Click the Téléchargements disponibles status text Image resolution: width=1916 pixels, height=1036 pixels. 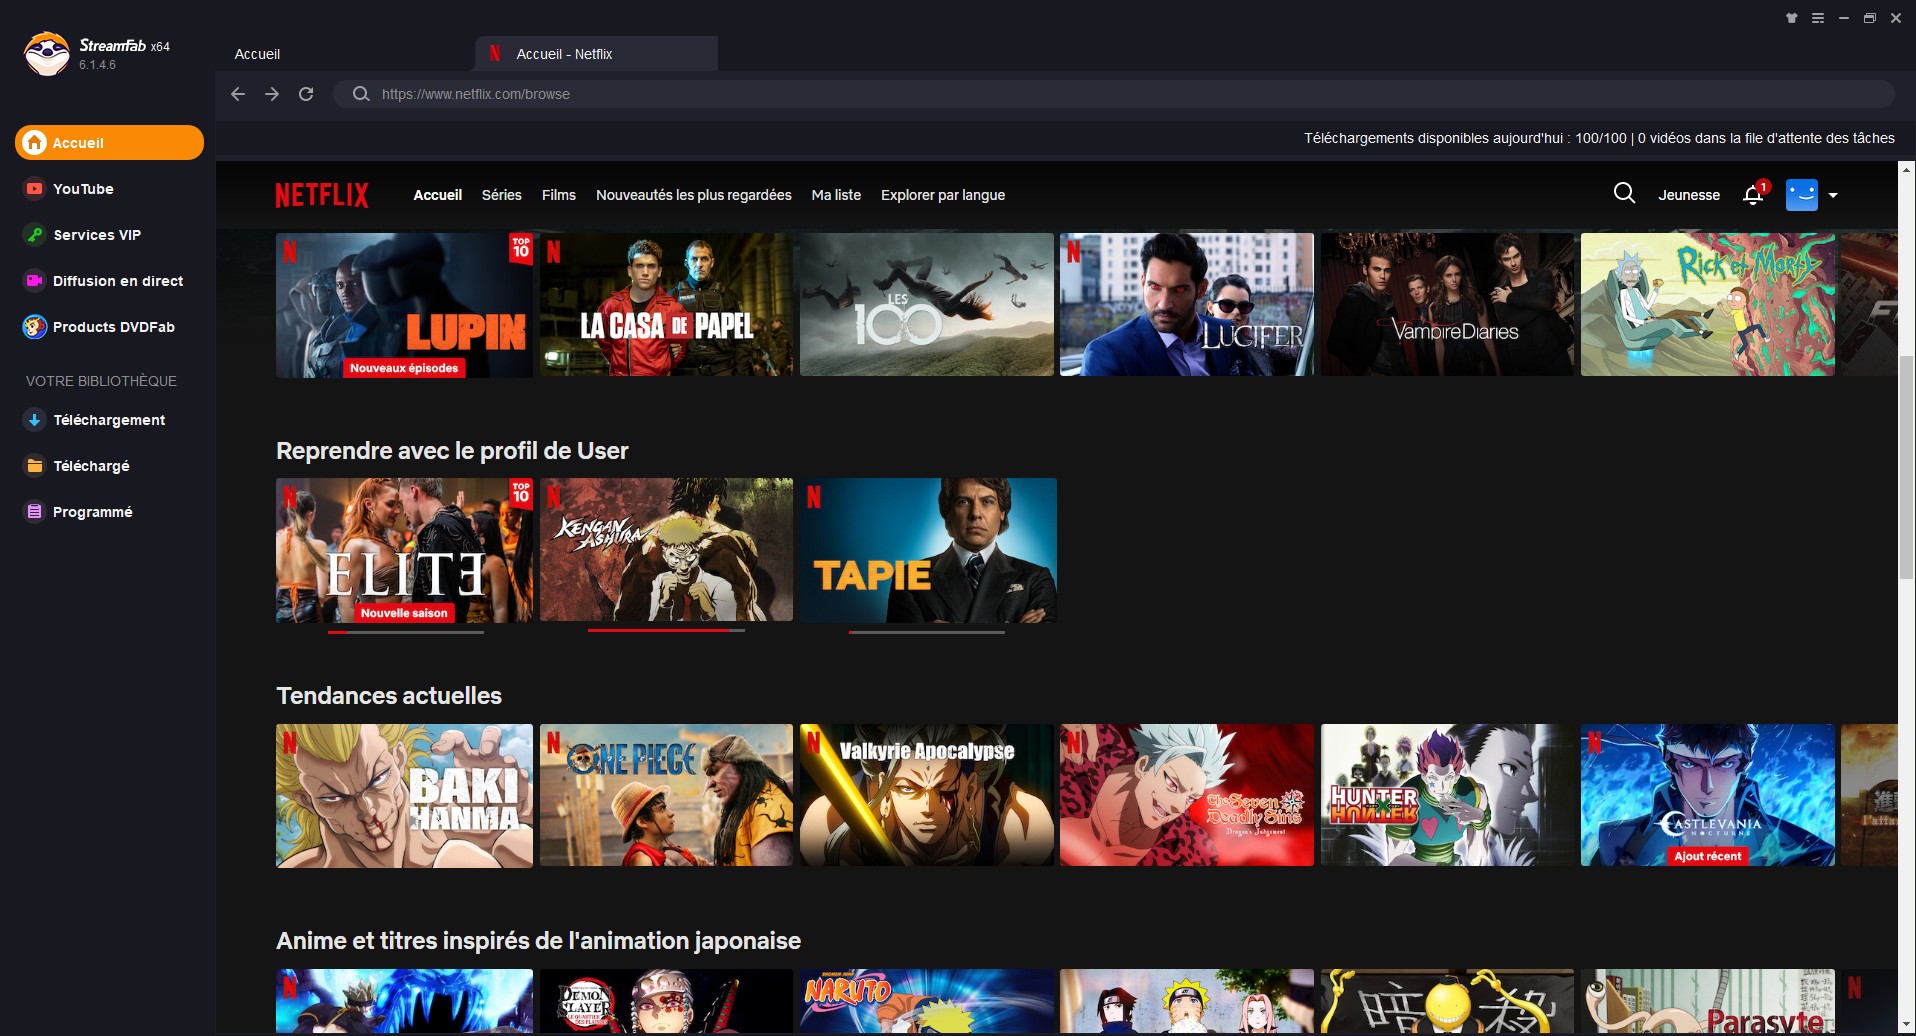pos(1599,138)
